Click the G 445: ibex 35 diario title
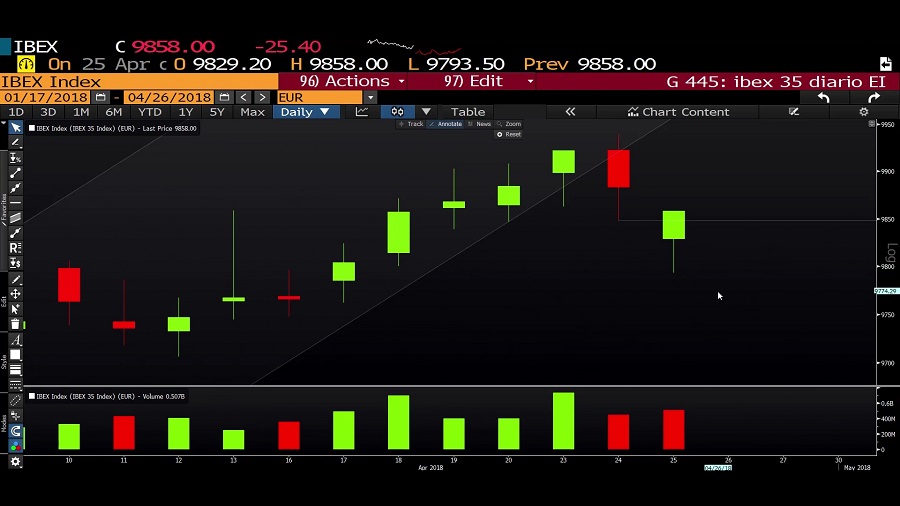The image size is (900, 506). tap(776, 81)
